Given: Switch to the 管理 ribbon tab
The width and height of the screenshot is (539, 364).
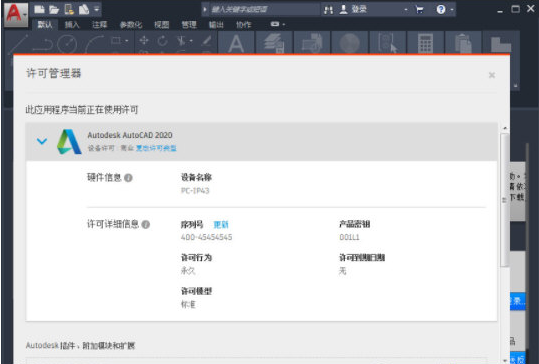Looking at the screenshot, I should [189, 24].
